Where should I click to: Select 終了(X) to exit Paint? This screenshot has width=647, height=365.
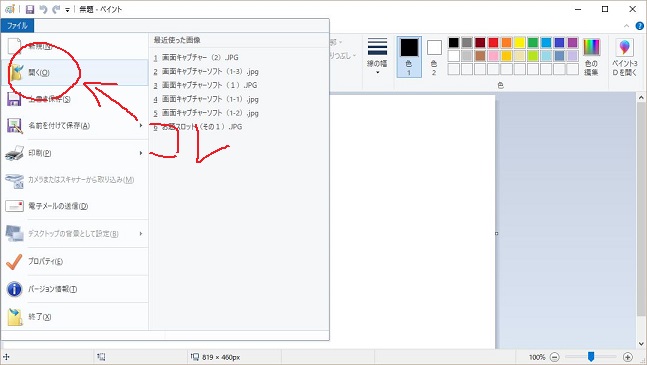75,316
